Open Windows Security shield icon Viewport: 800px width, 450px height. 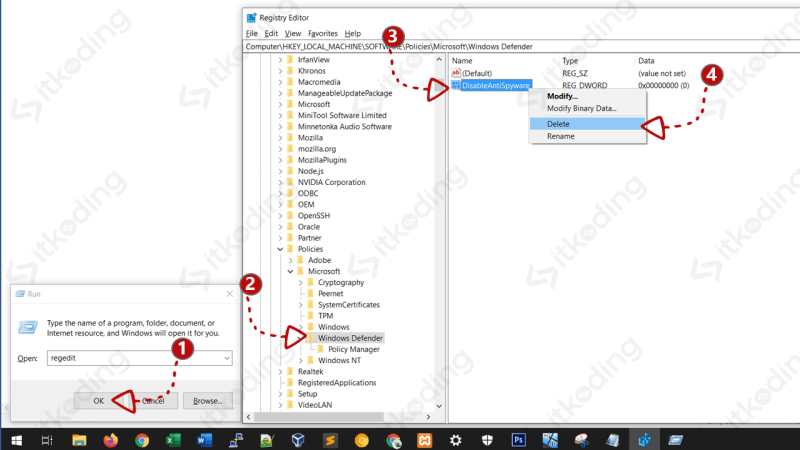click(487, 440)
